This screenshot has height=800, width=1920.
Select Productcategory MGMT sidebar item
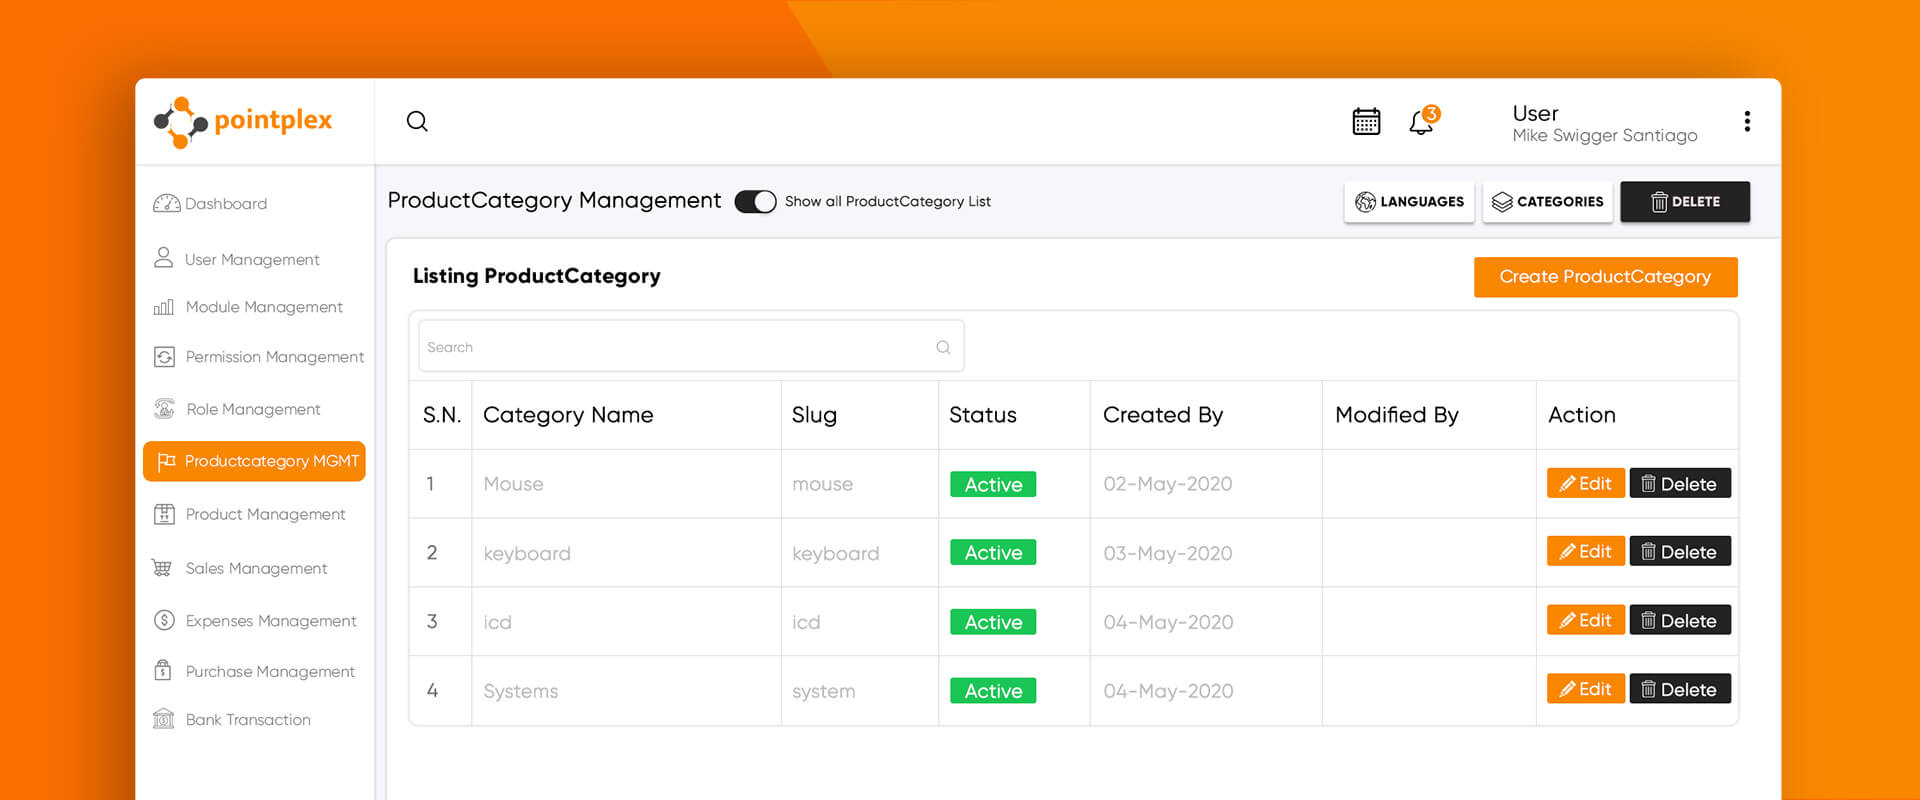[255, 461]
